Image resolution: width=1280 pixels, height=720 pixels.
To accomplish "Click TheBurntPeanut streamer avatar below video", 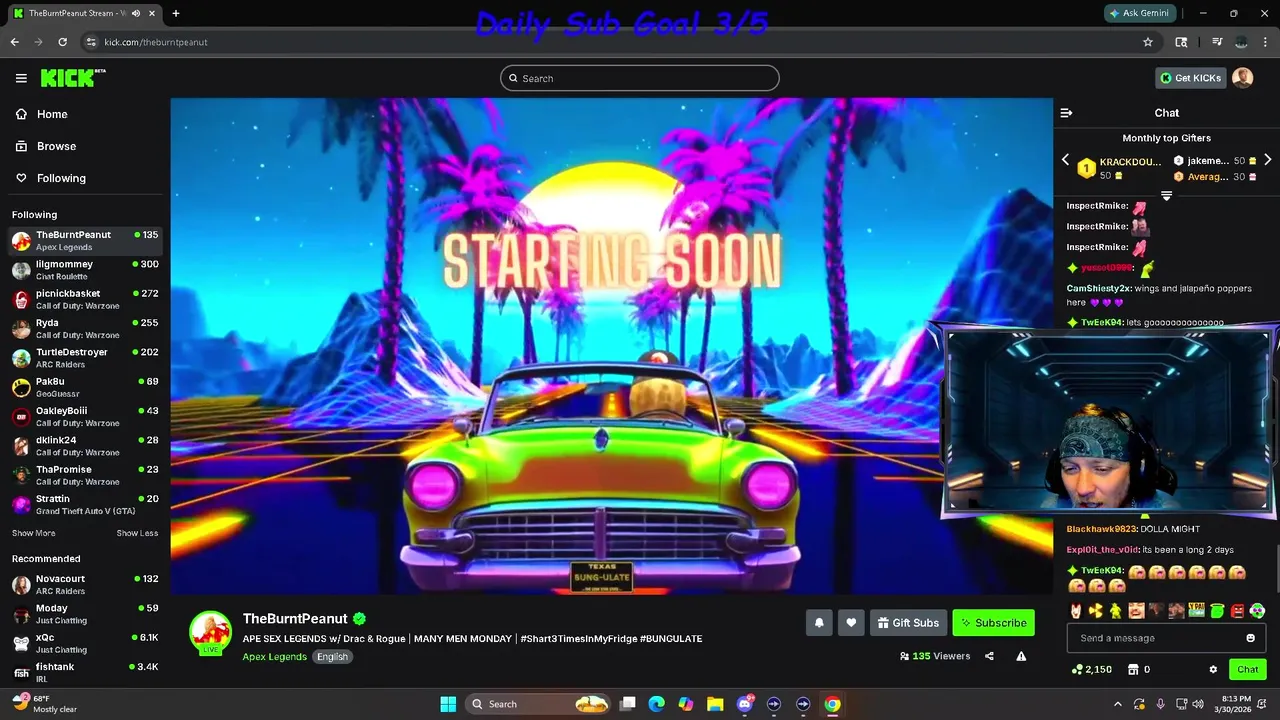I will tap(210, 632).
